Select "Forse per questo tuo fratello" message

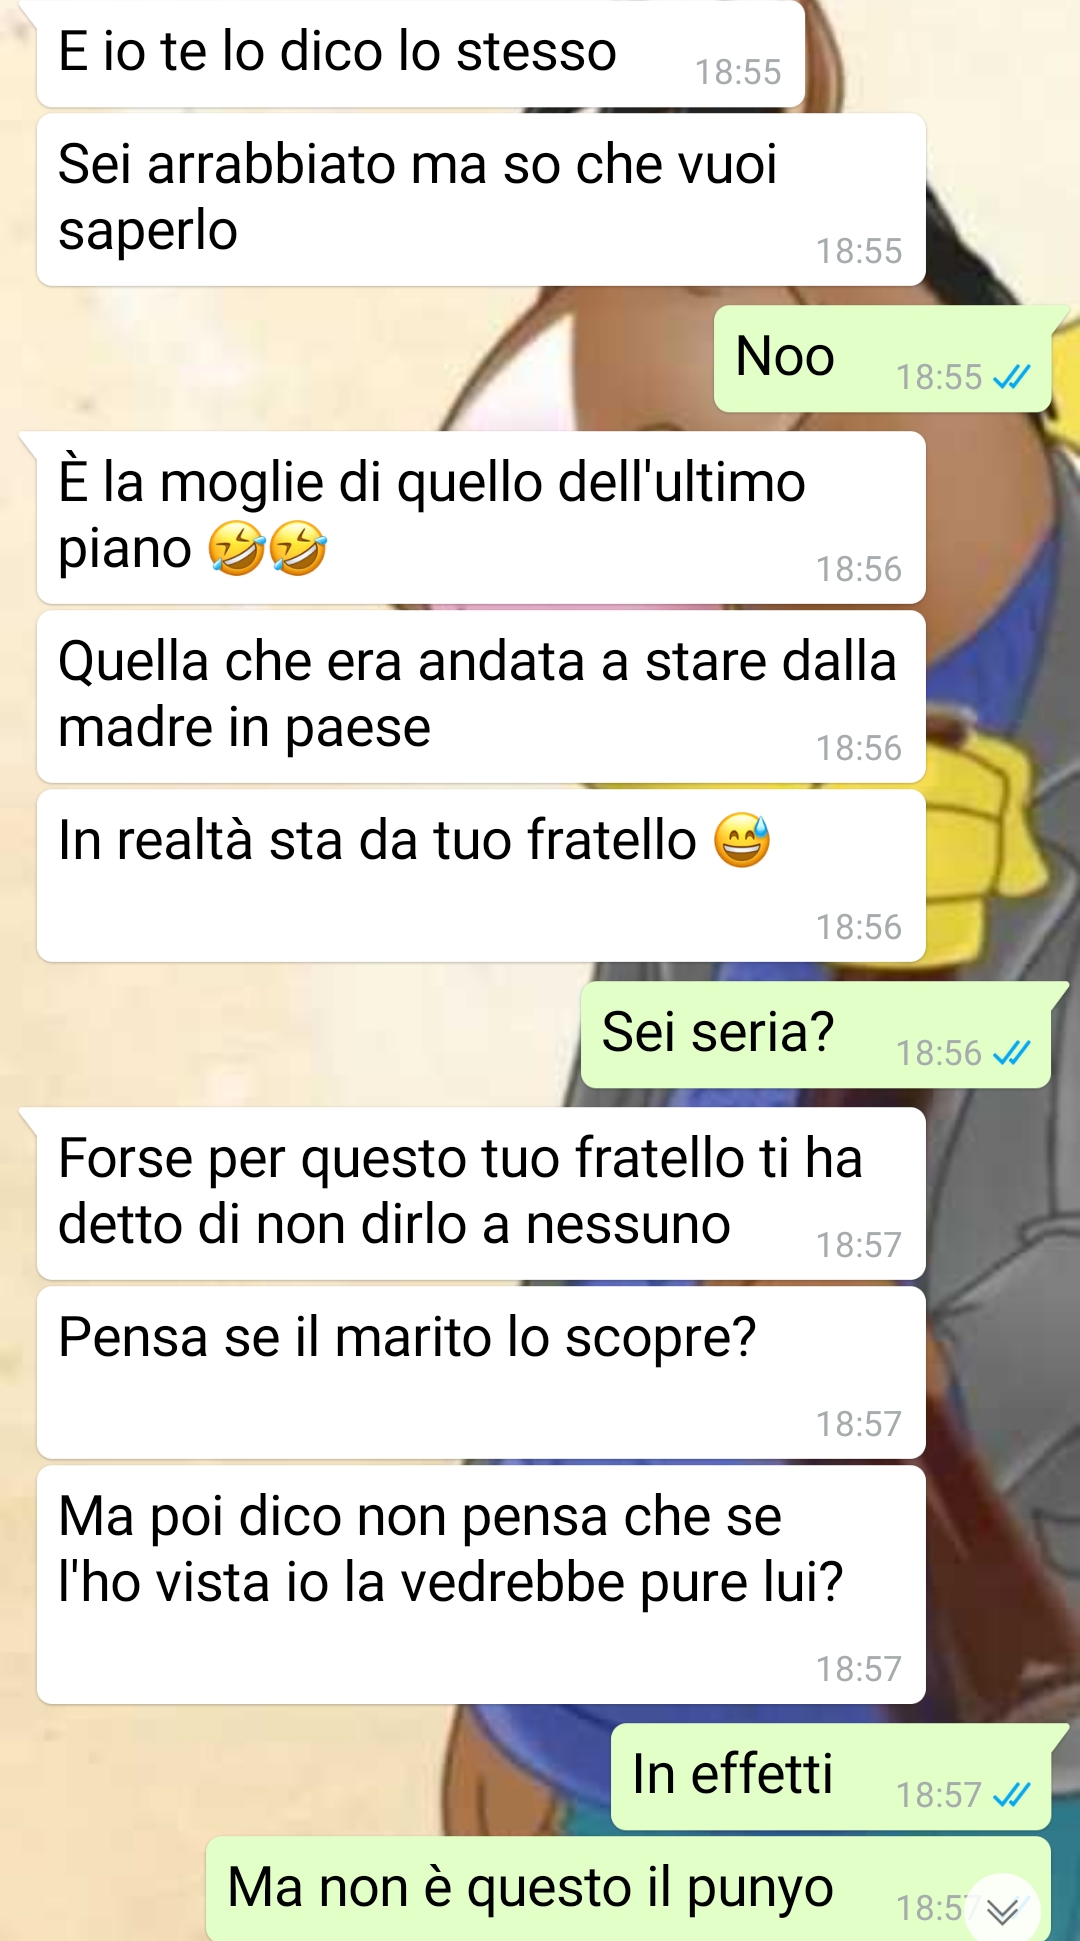pyautogui.click(x=481, y=1194)
